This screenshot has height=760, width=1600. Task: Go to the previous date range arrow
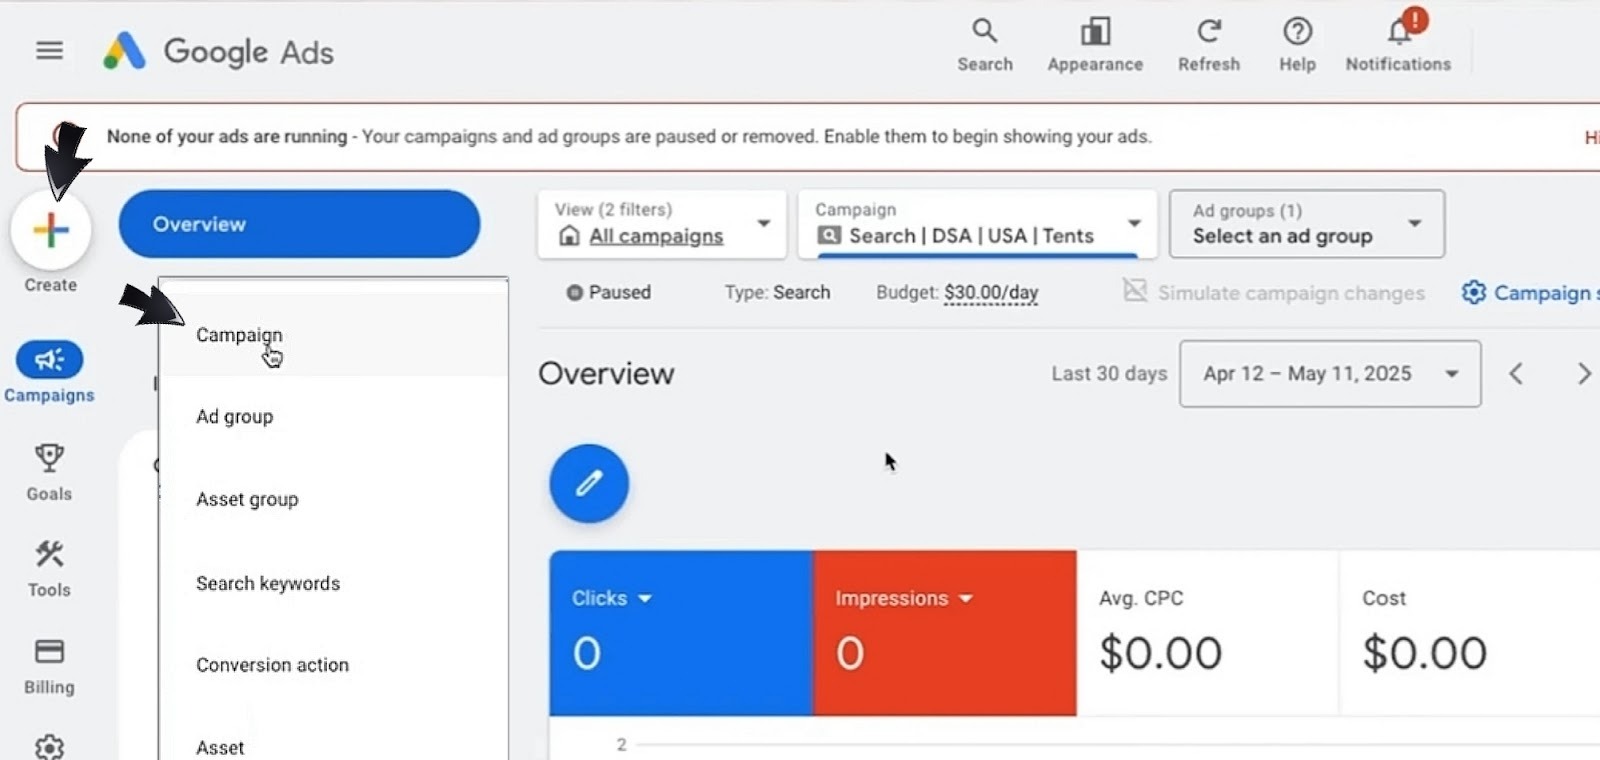[1516, 374]
